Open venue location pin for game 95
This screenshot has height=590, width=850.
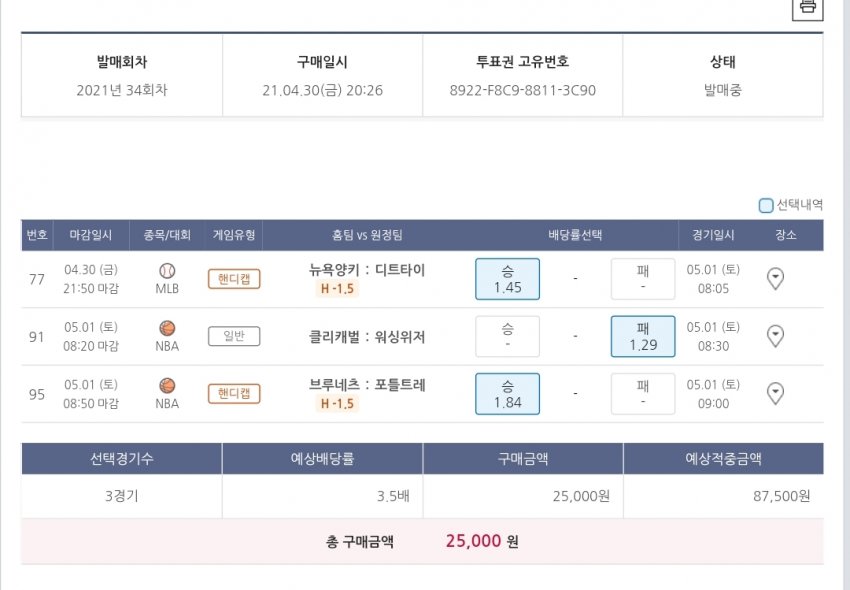775,393
